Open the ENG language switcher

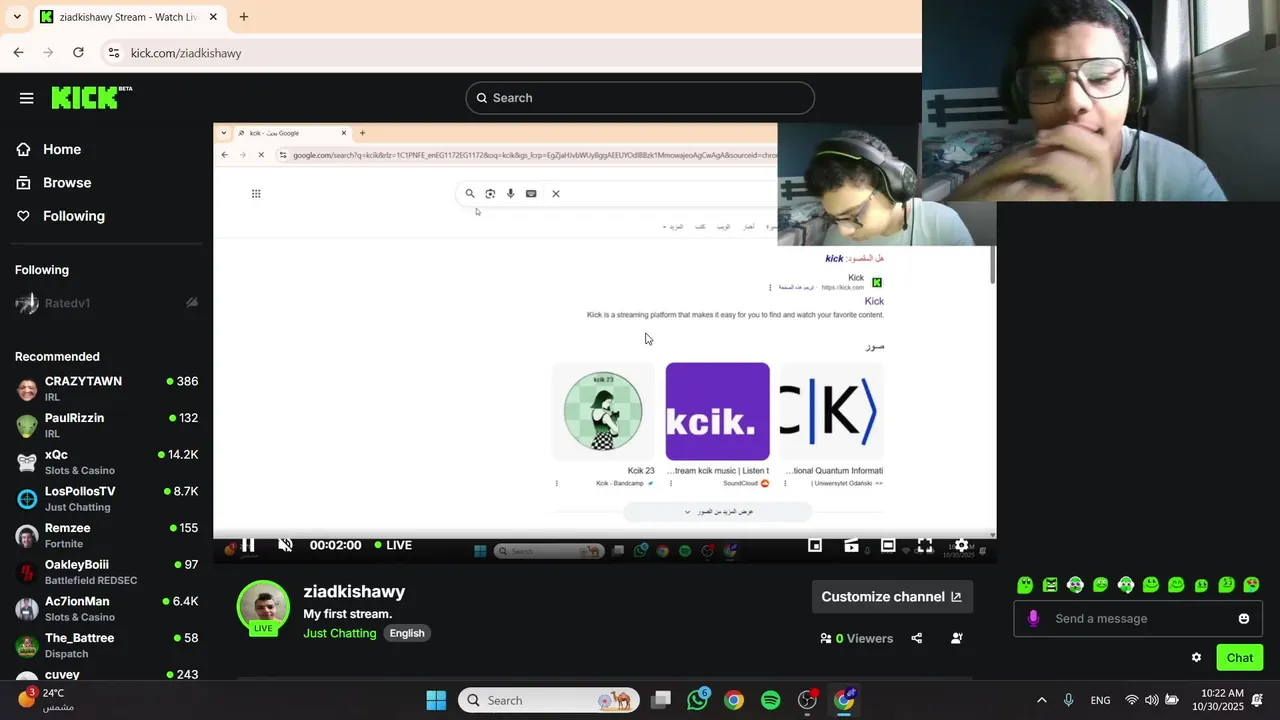click(1100, 700)
